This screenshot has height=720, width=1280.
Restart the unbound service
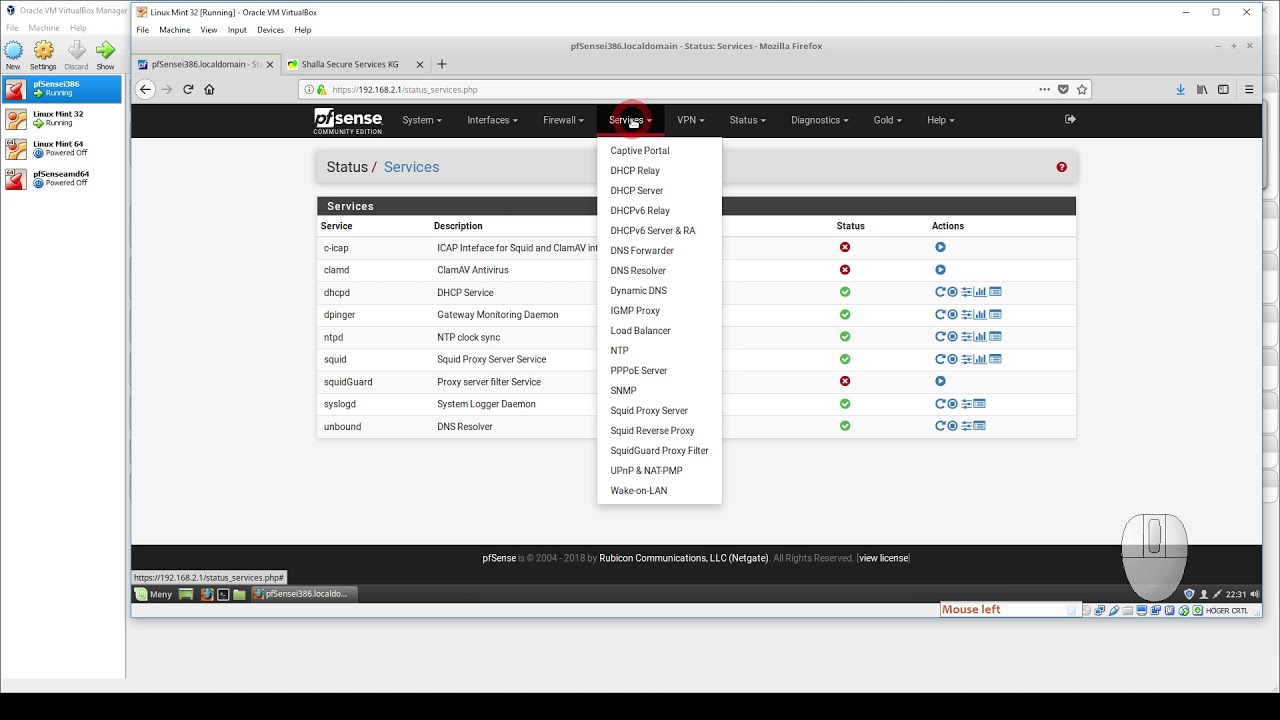coord(940,426)
